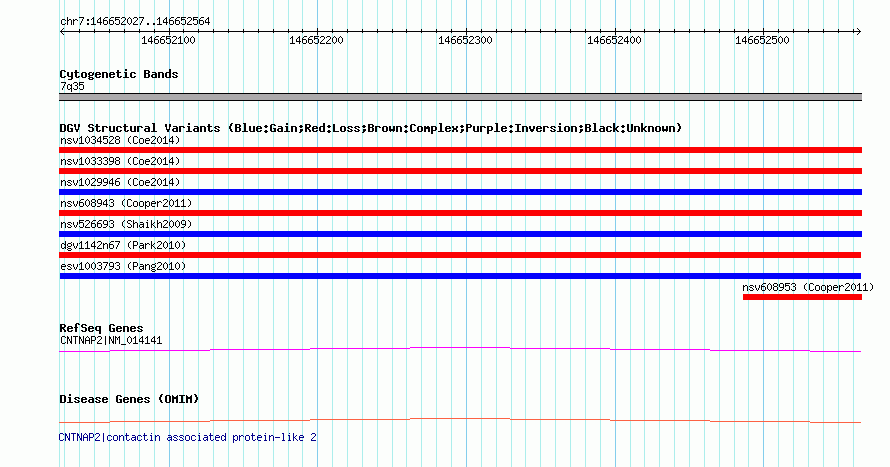The height and width of the screenshot is (467, 890).
Task: Select the blue bar of nsv526693
Action: pyautogui.click(x=460, y=234)
